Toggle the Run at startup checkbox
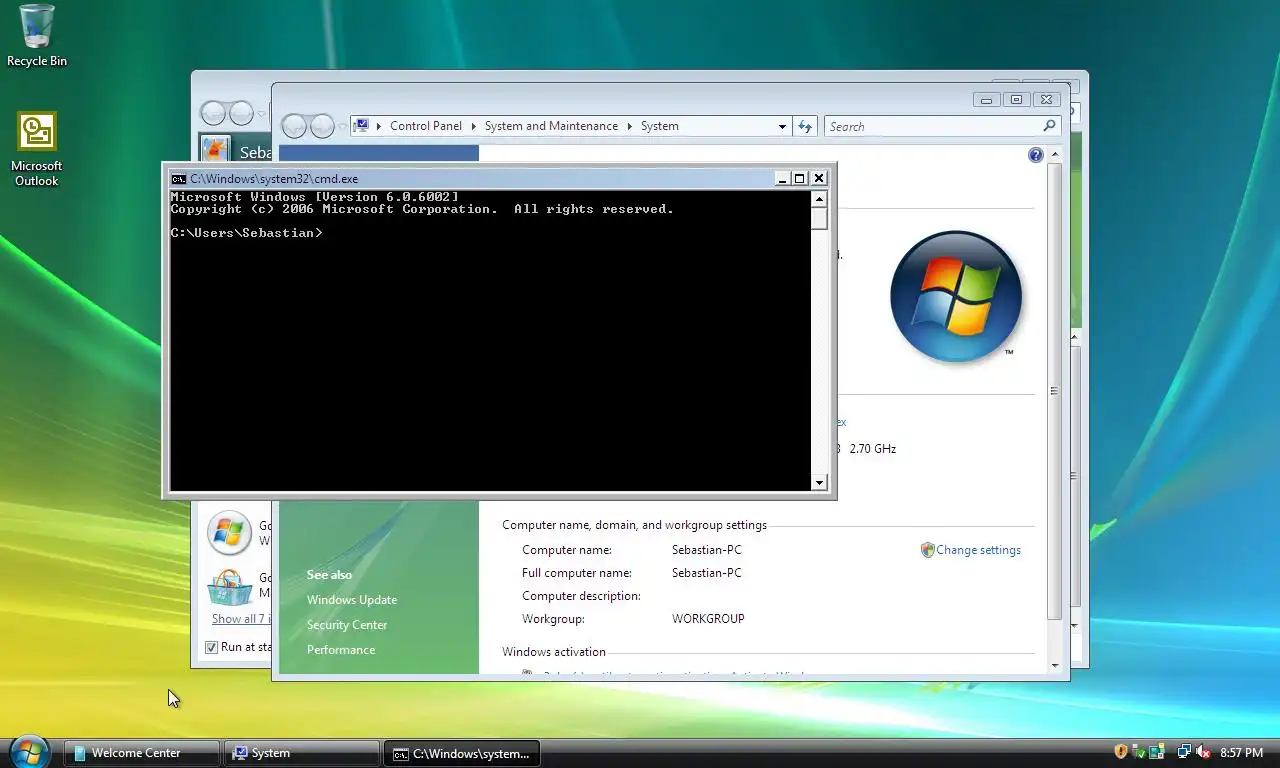This screenshot has height=768, width=1280. (x=211, y=647)
